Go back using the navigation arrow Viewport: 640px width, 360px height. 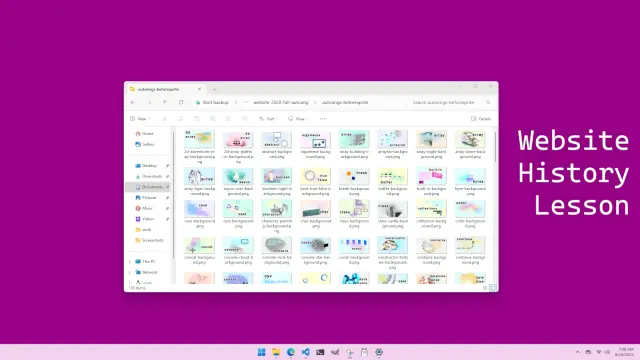pyautogui.click(x=133, y=102)
